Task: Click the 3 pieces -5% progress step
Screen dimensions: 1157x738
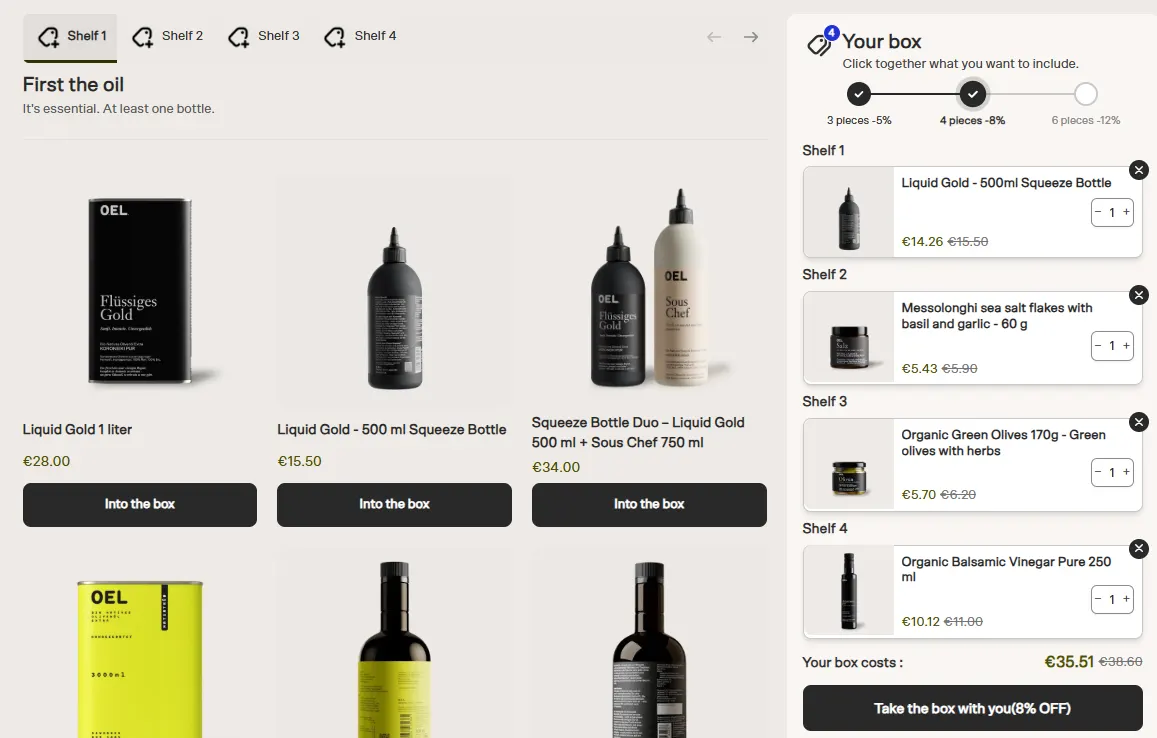Action: click(859, 94)
